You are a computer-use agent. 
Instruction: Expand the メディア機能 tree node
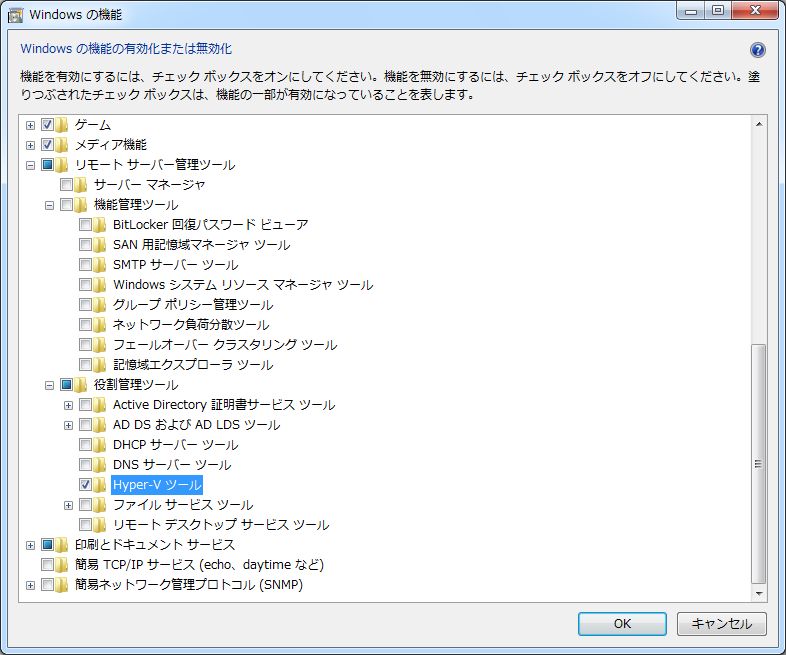(x=31, y=145)
